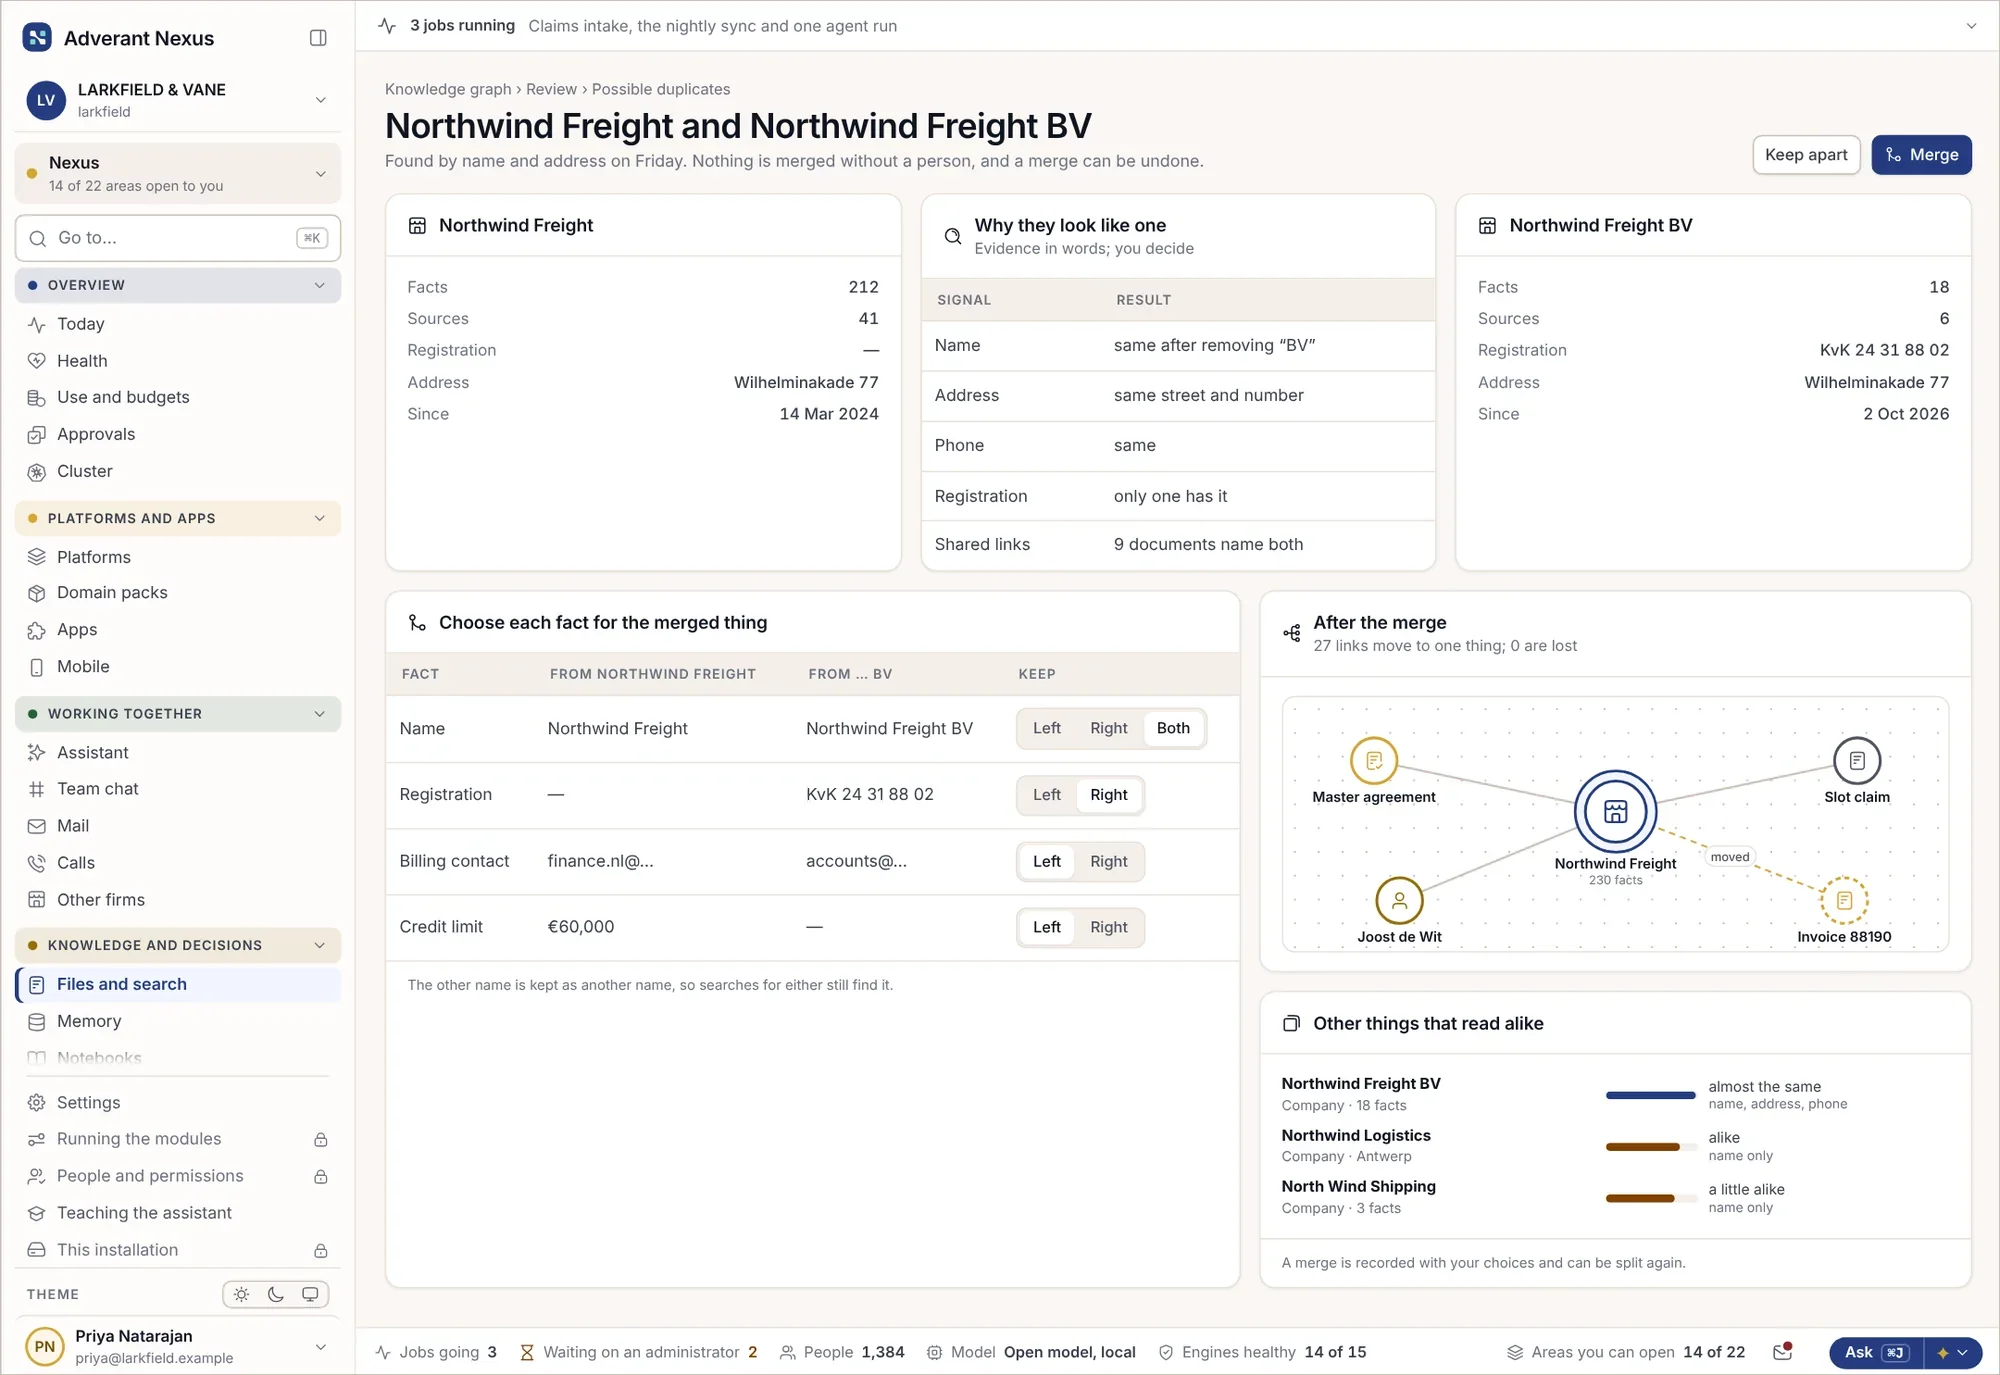Go to Team chat
The width and height of the screenshot is (2000, 1375).
tap(178, 789)
